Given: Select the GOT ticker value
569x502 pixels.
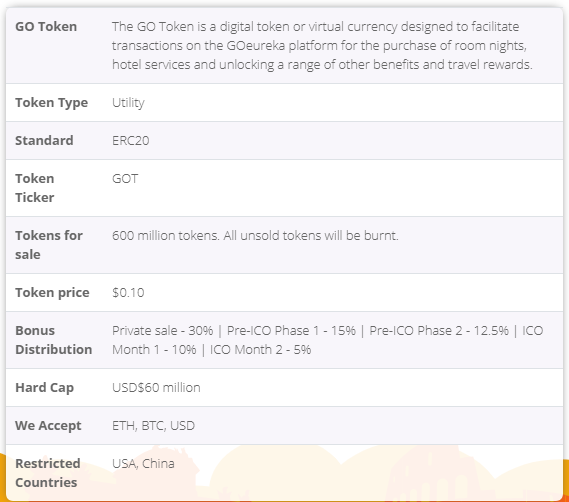Looking at the screenshot, I should pos(125,179).
